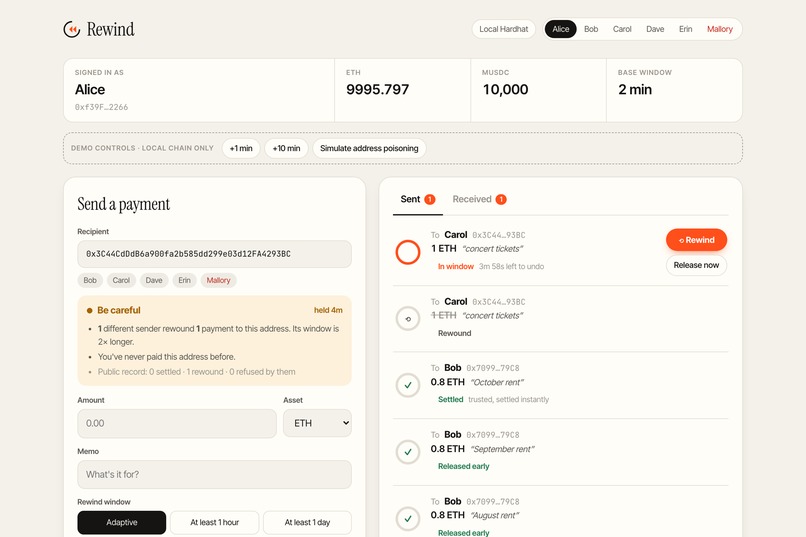Viewport: 806px width, 537px height.
Task: Click the Be careful warning dot
Action: tap(89, 310)
